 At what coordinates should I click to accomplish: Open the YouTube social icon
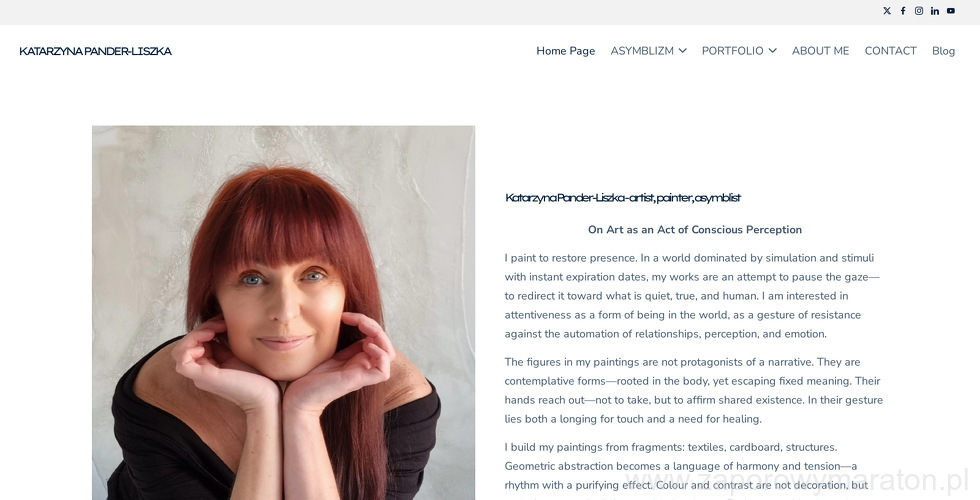pyautogui.click(x=951, y=11)
